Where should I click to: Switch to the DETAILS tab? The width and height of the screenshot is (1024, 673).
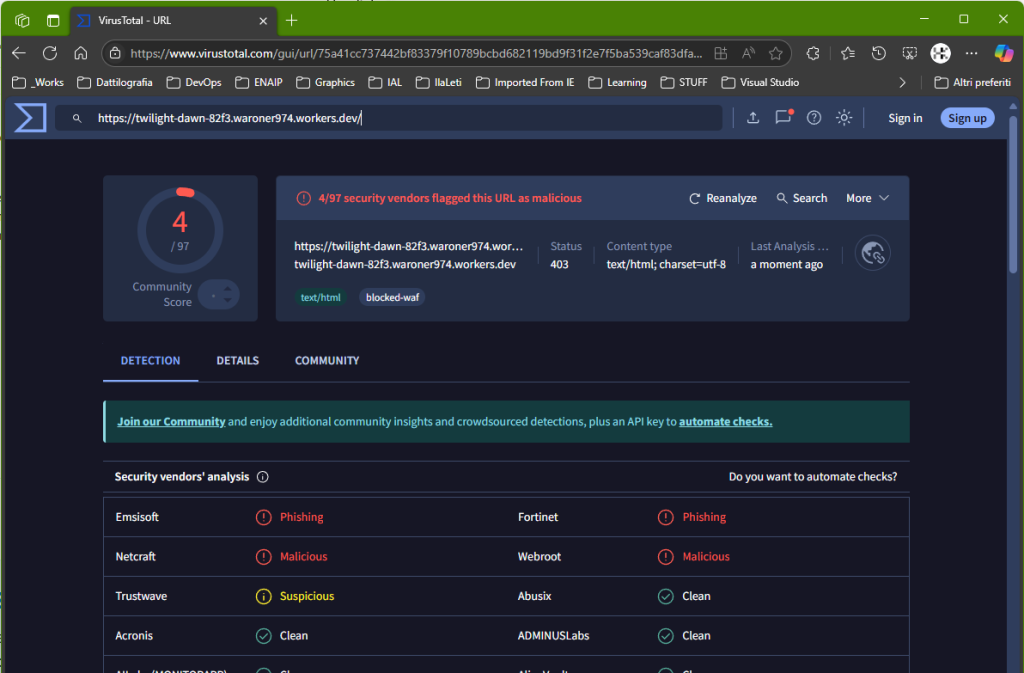[238, 361]
